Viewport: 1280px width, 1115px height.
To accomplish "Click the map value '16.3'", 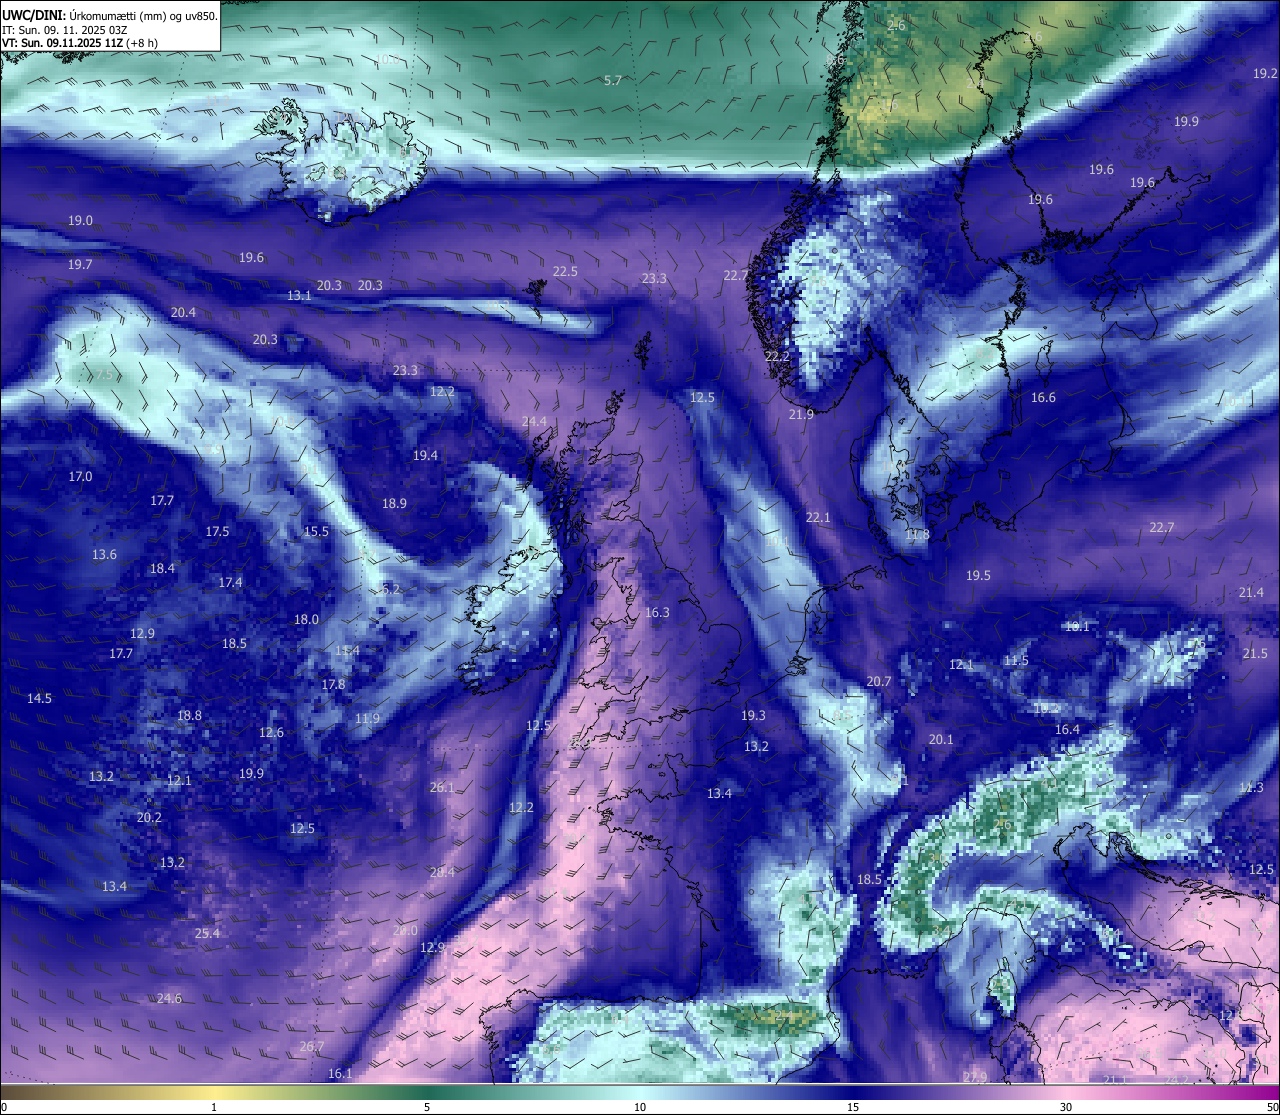I will pos(657,612).
